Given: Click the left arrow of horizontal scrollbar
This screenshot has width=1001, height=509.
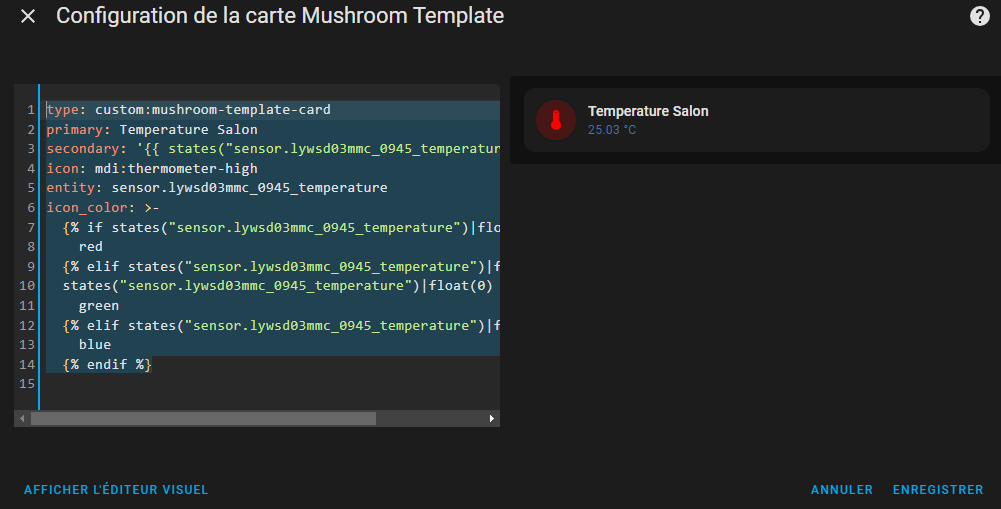Looking at the screenshot, I should tap(22, 418).
